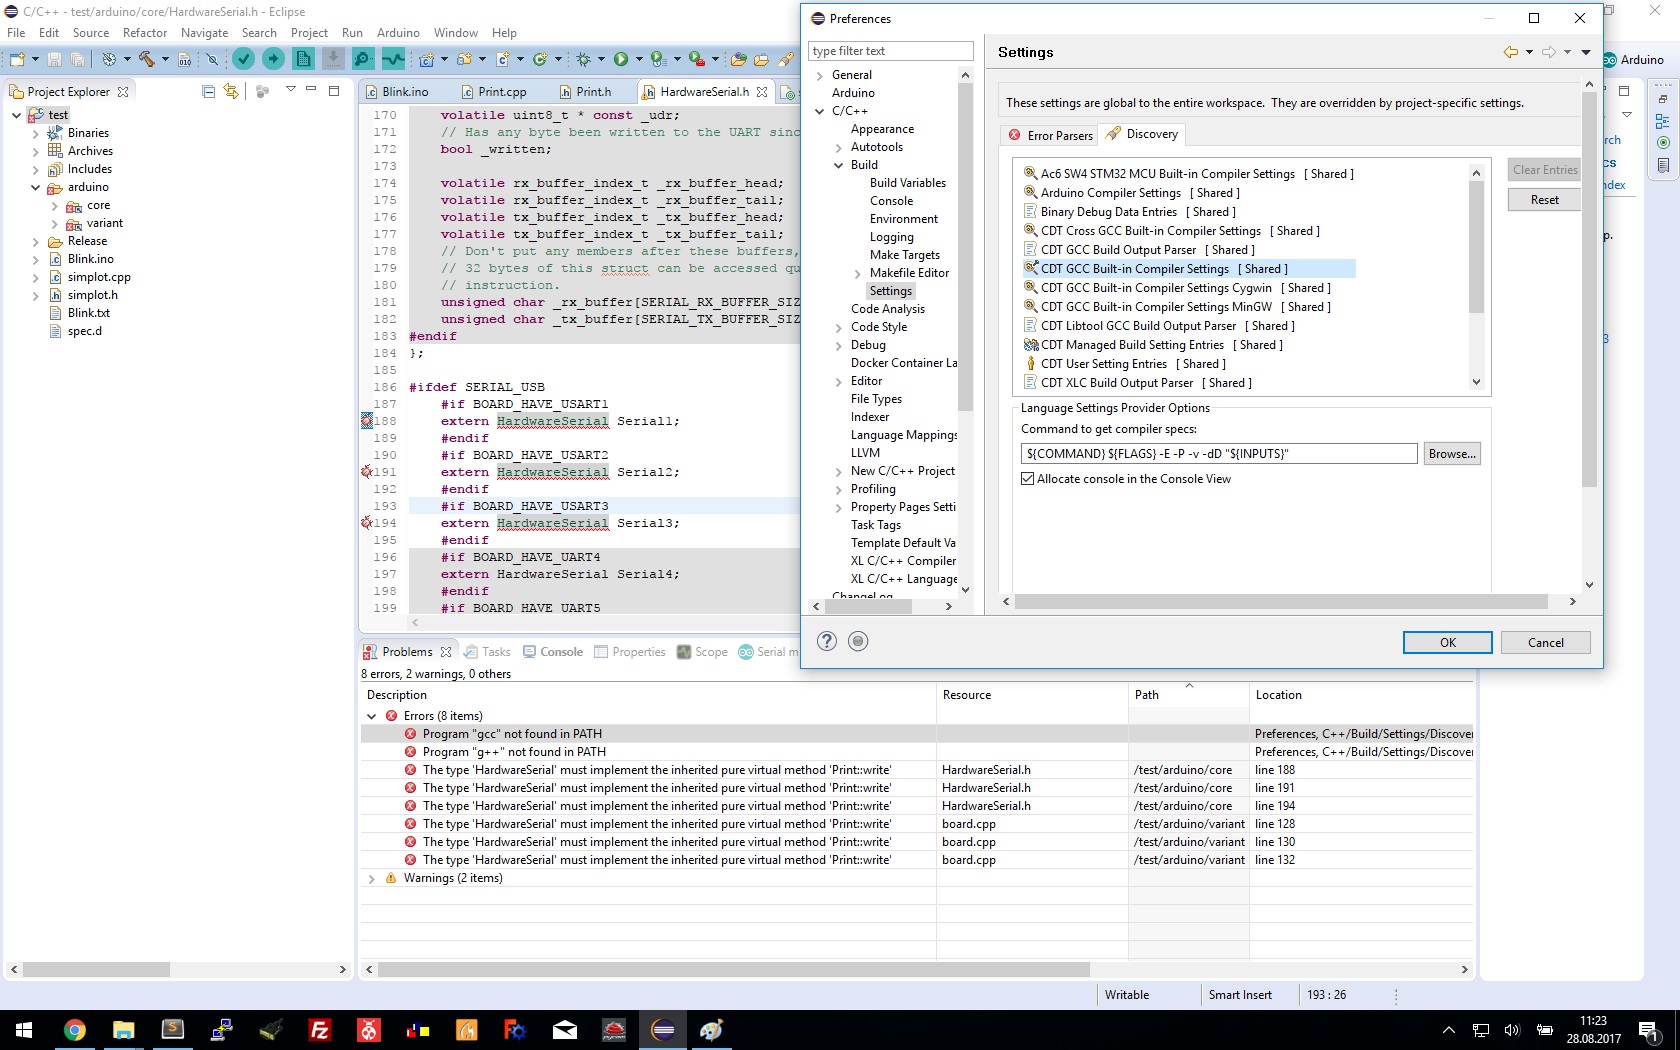Click the Preferences back arrow icon
The height and width of the screenshot is (1050, 1680).
(x=1510, y=52)
